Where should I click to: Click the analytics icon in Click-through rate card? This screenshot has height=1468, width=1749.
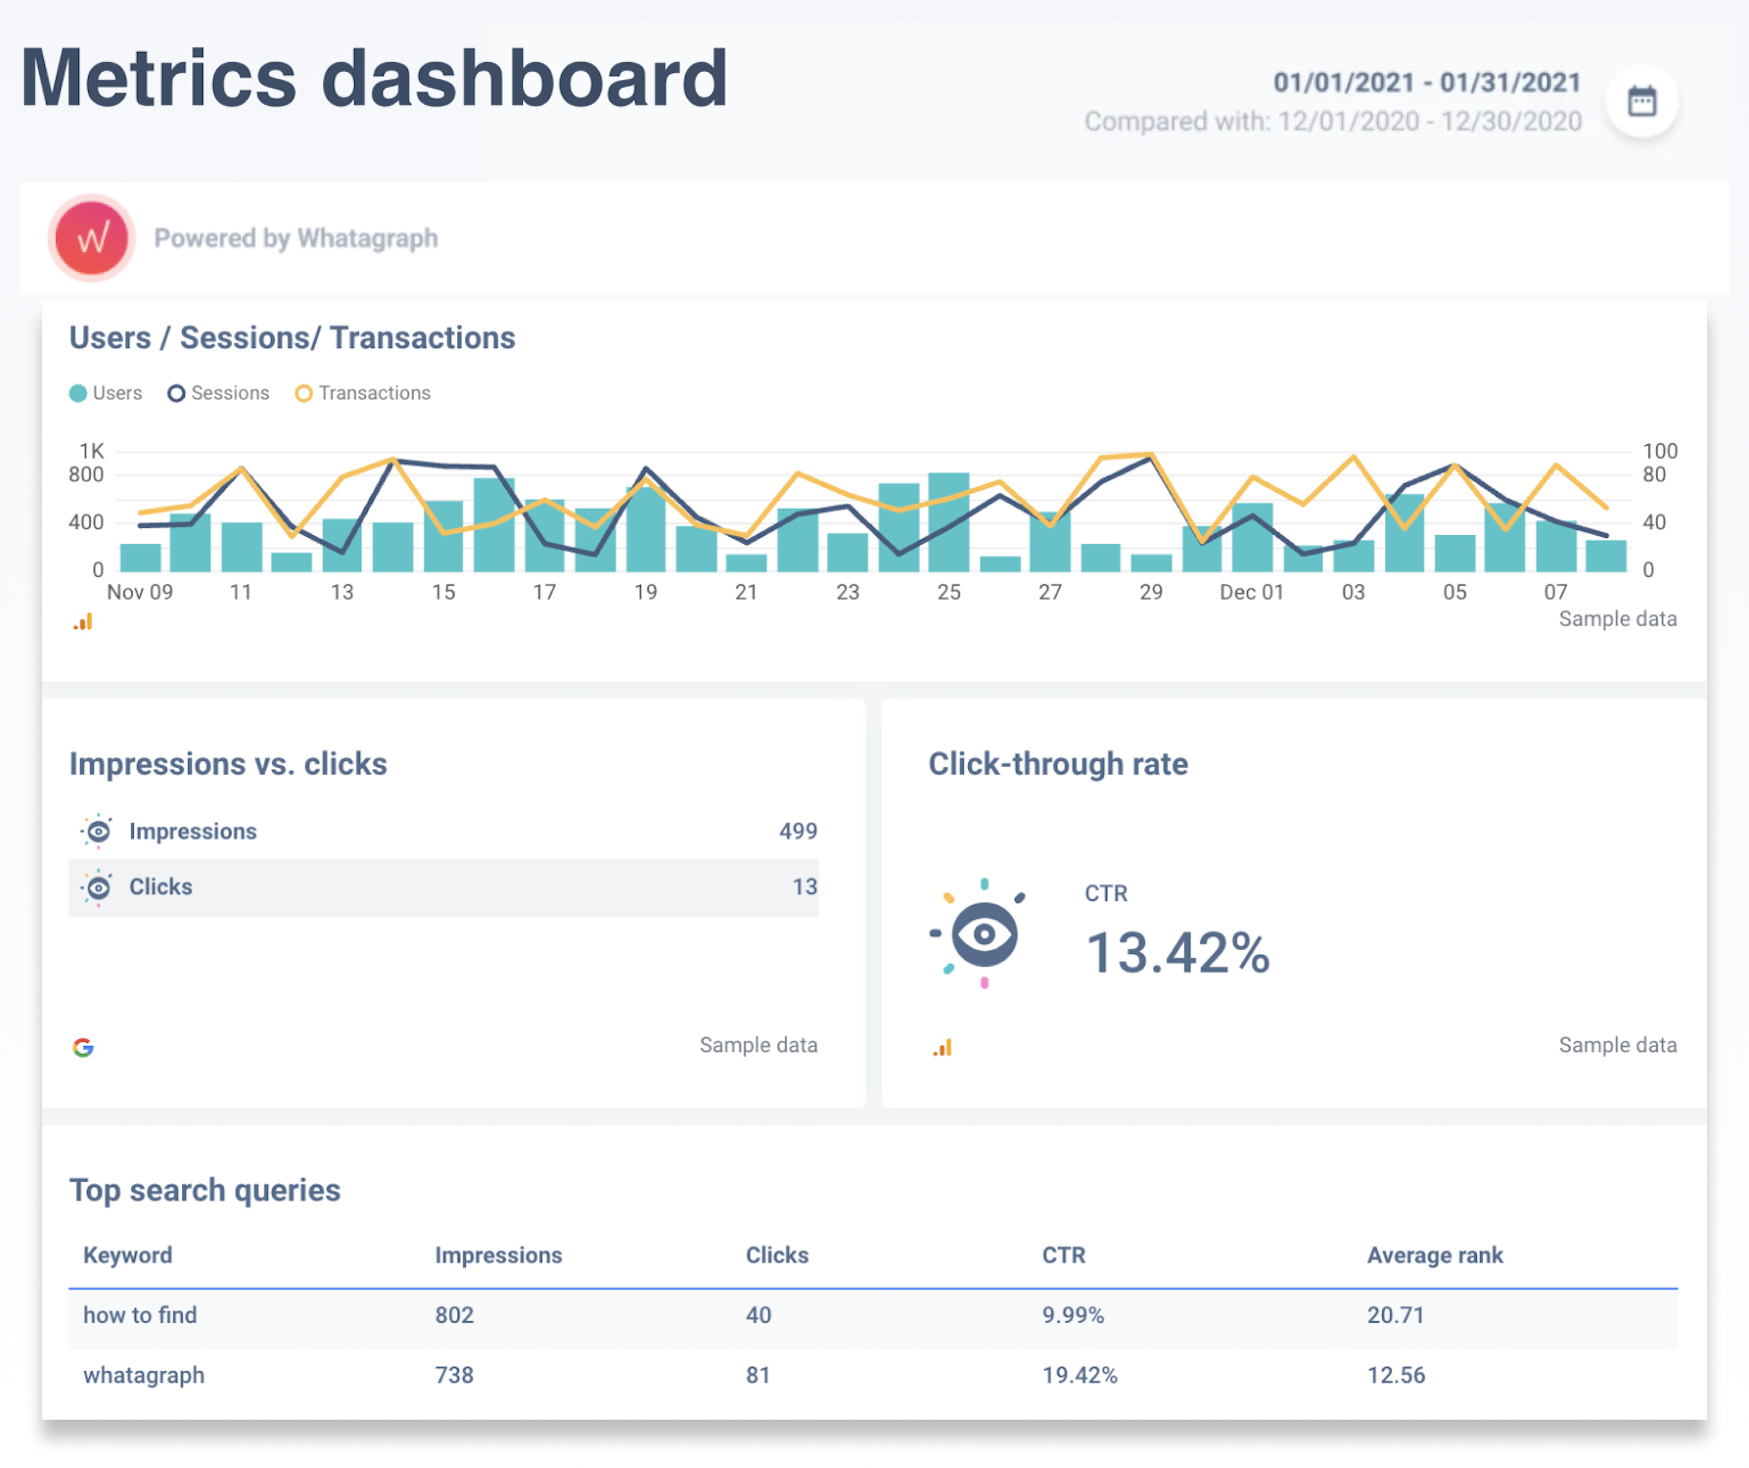(x=942, y=1047)
